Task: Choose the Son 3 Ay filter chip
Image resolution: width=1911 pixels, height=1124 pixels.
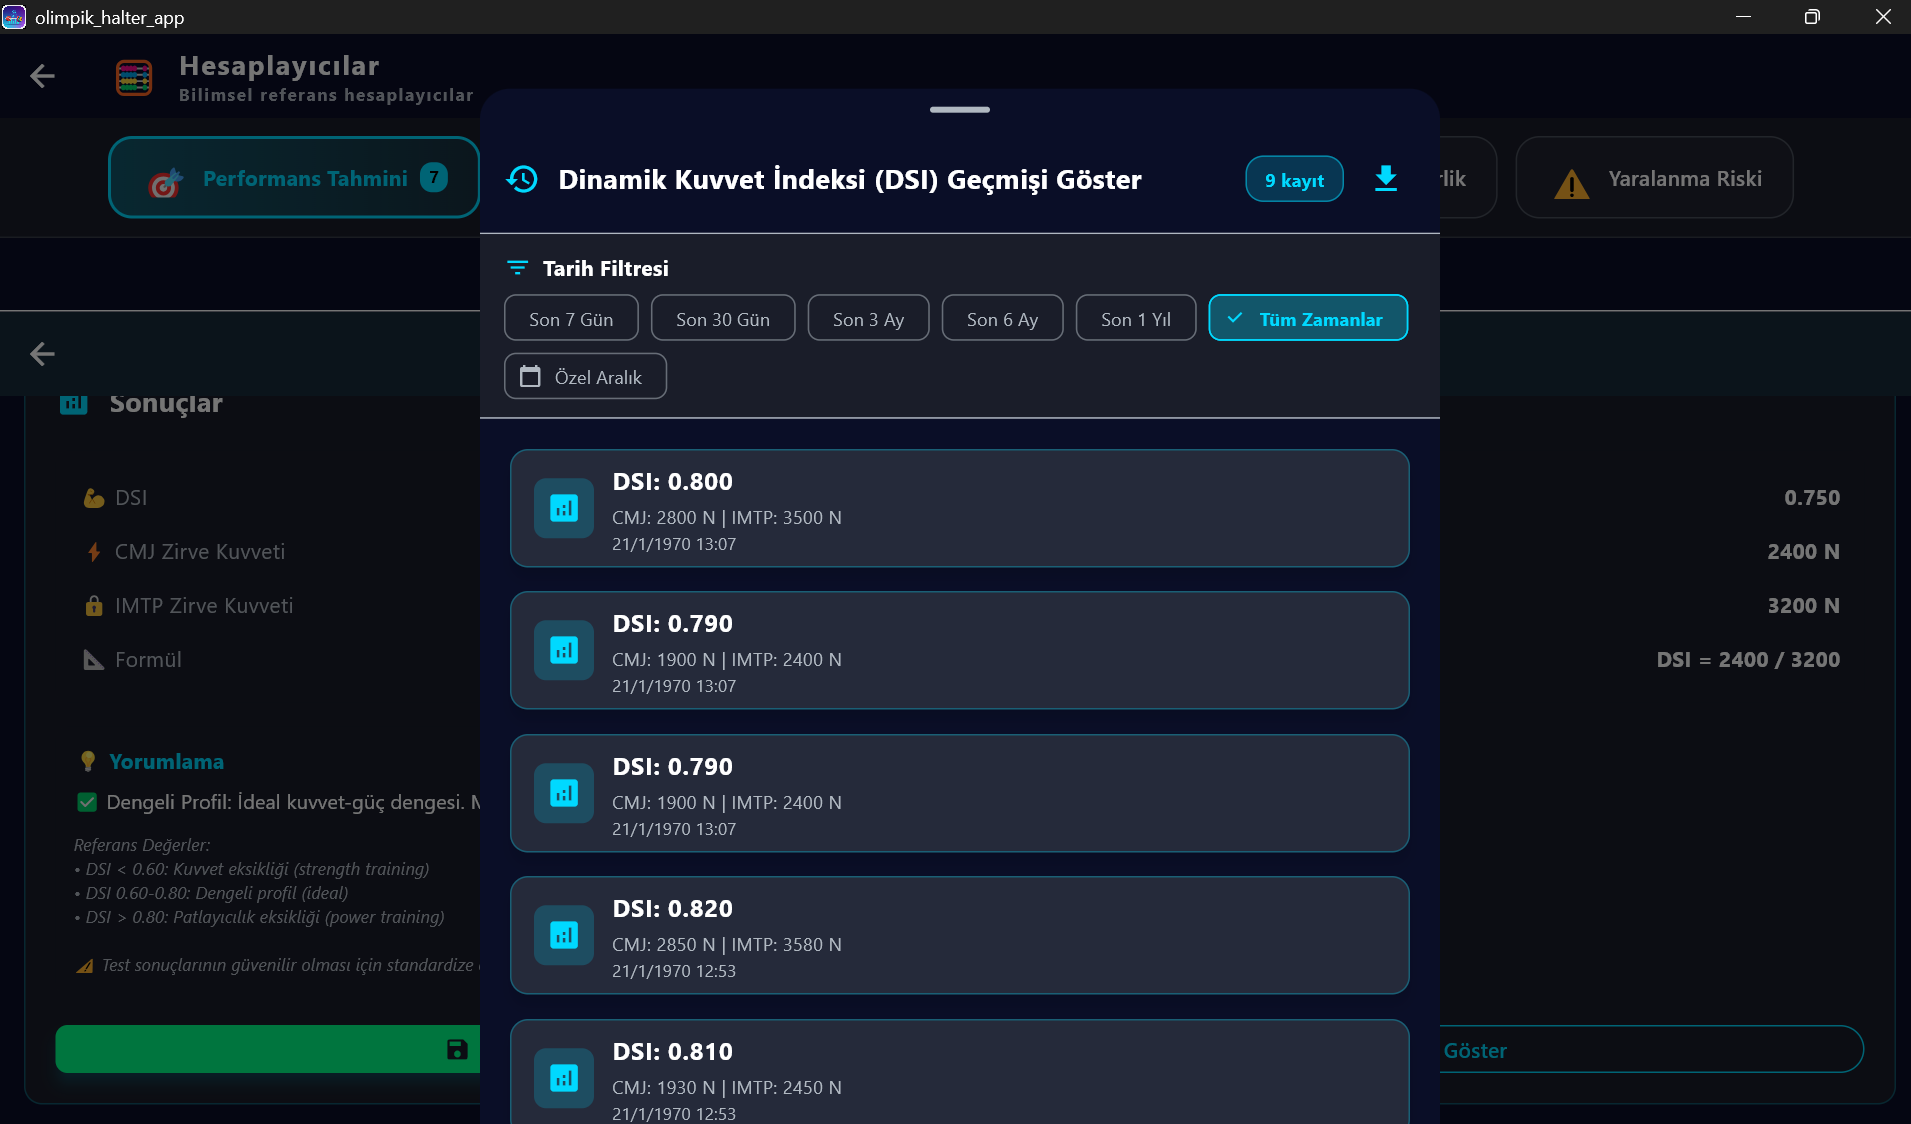Action: tap(868, 319)
